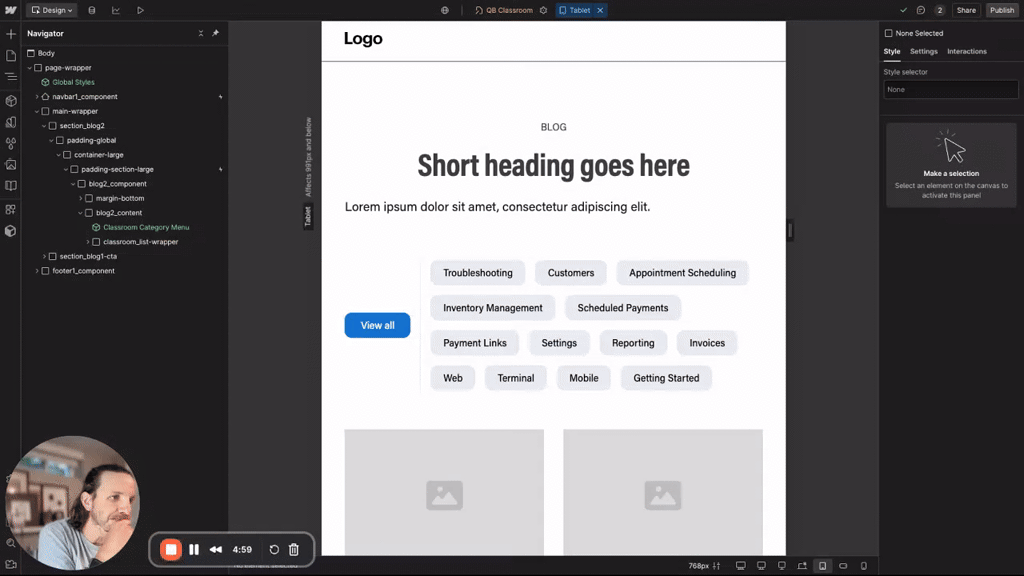Click the collaborators count badge 2
The height and width of the screenshot is (576, 1024).
(940, 10)
